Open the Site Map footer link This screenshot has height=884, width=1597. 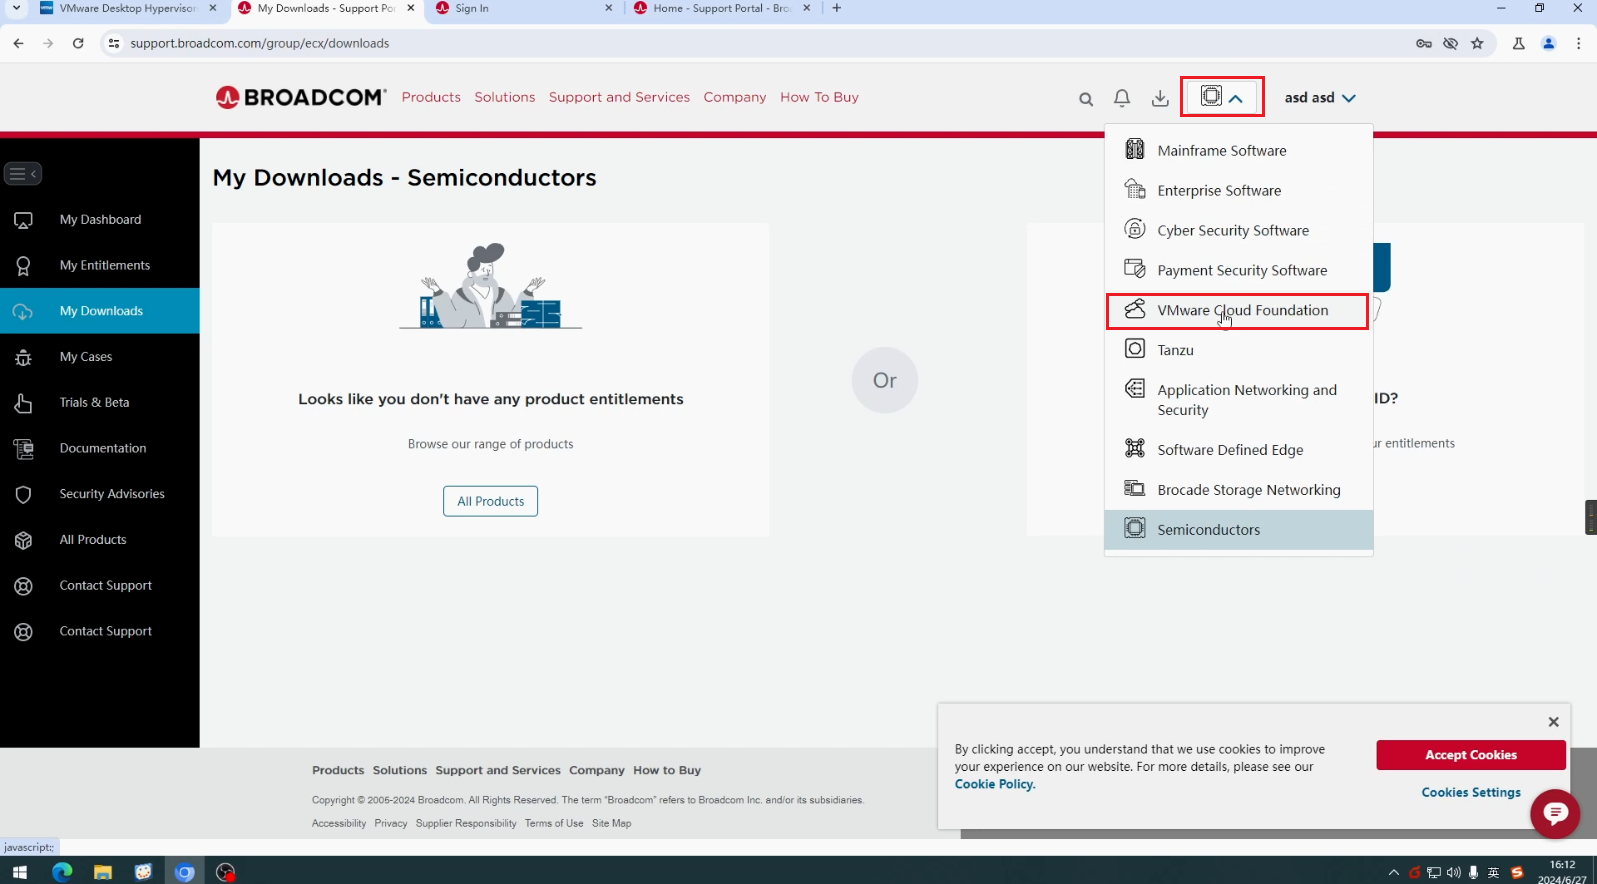[x=611, y=823]
